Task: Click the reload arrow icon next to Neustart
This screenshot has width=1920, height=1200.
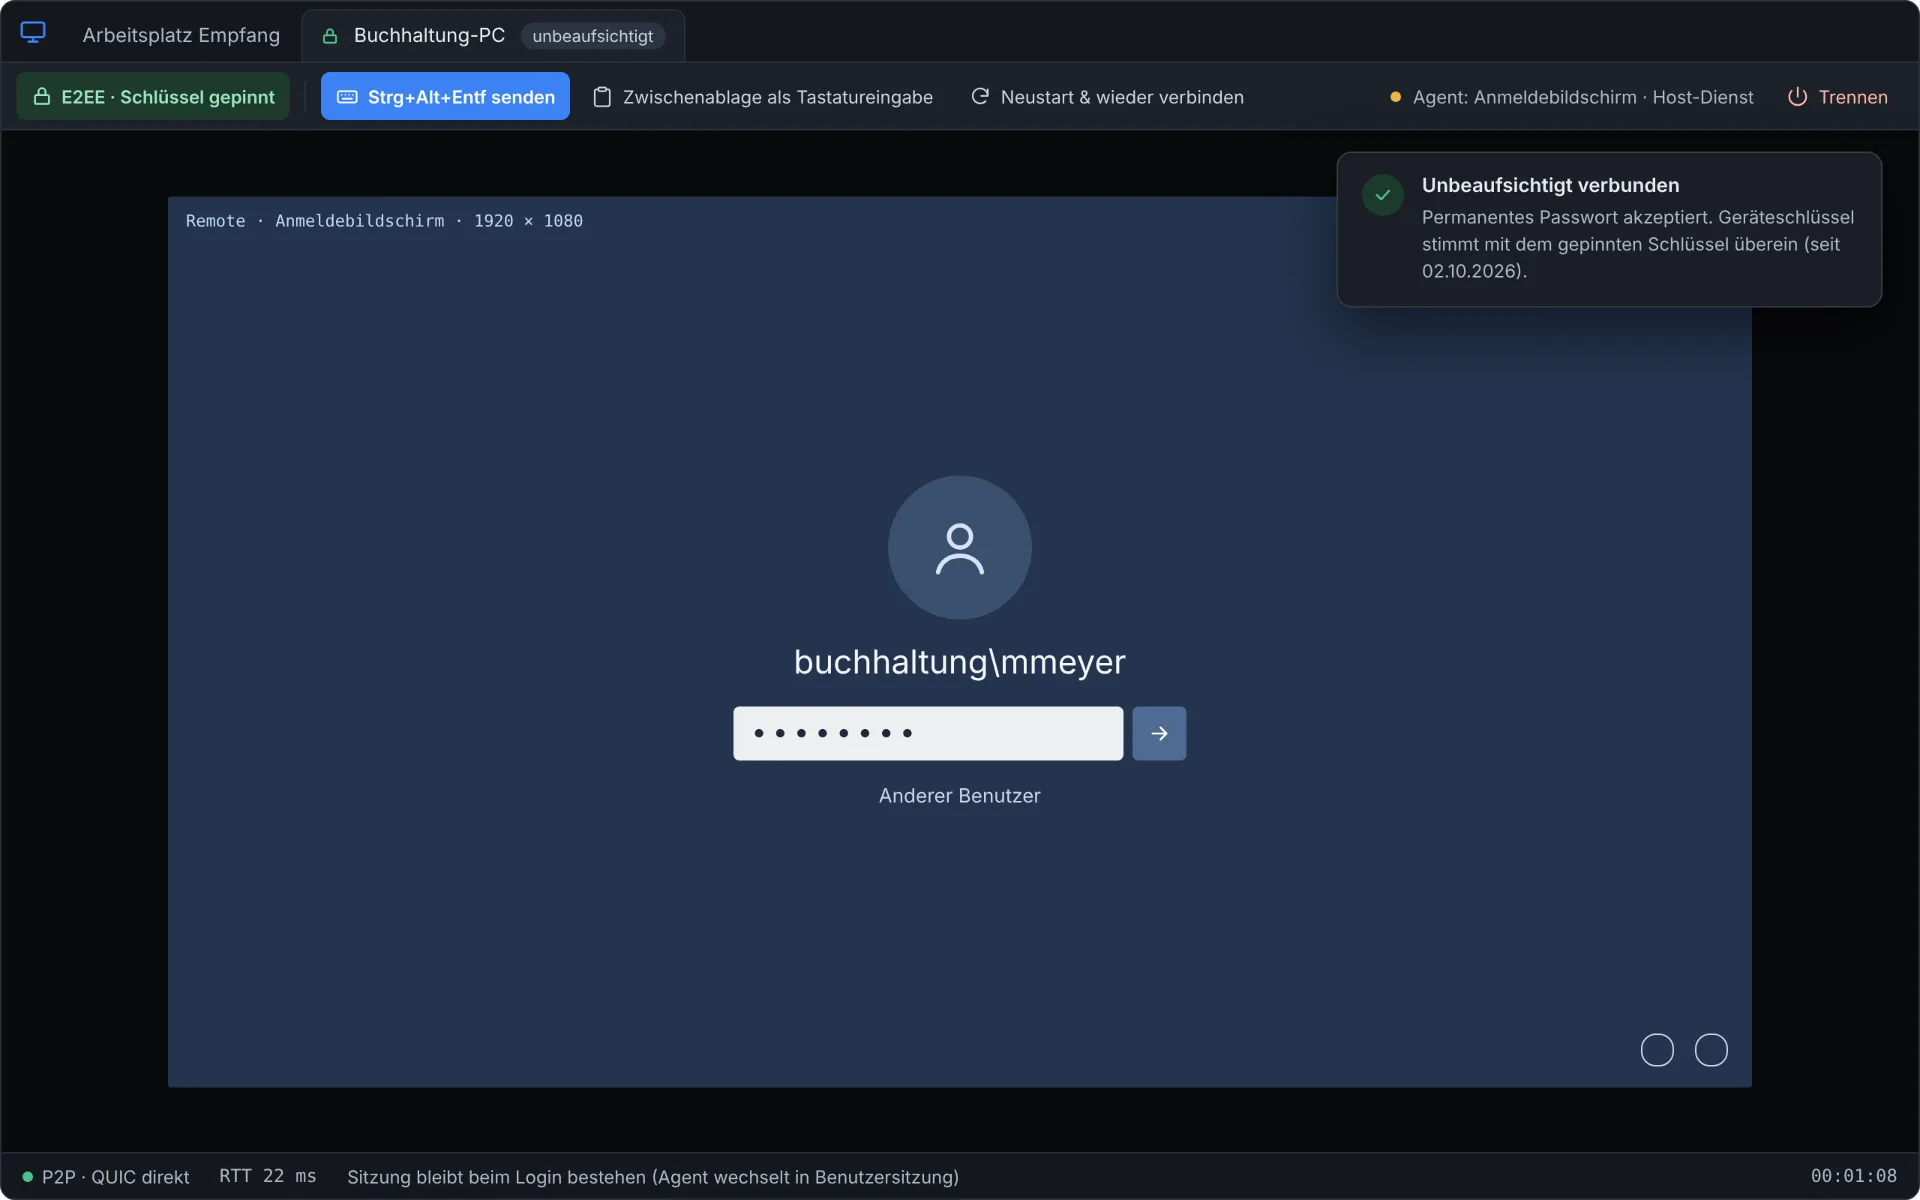Action: pos(980,96)
